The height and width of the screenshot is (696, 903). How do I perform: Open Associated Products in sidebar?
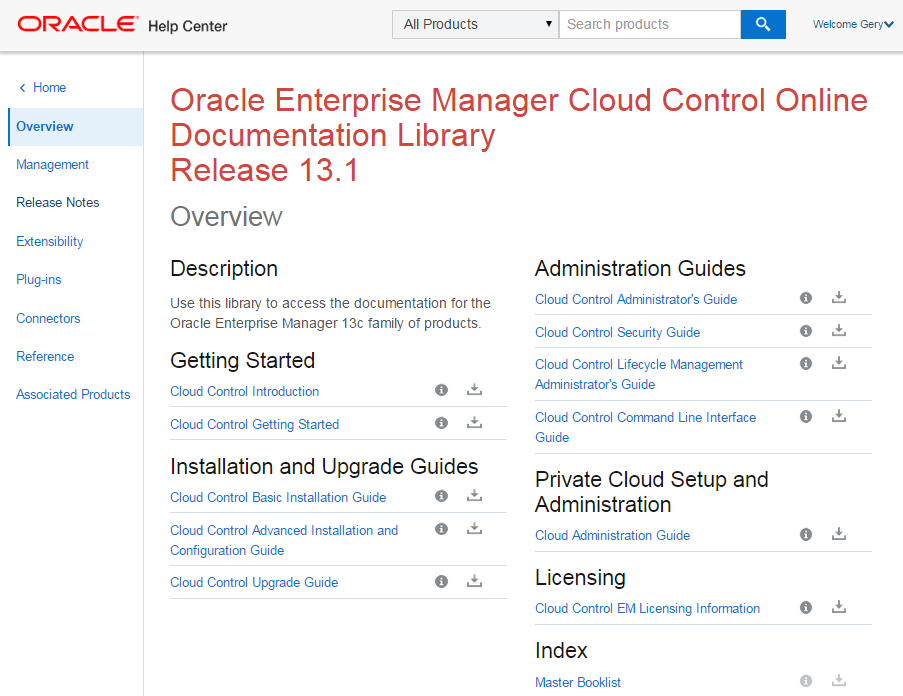73,394
